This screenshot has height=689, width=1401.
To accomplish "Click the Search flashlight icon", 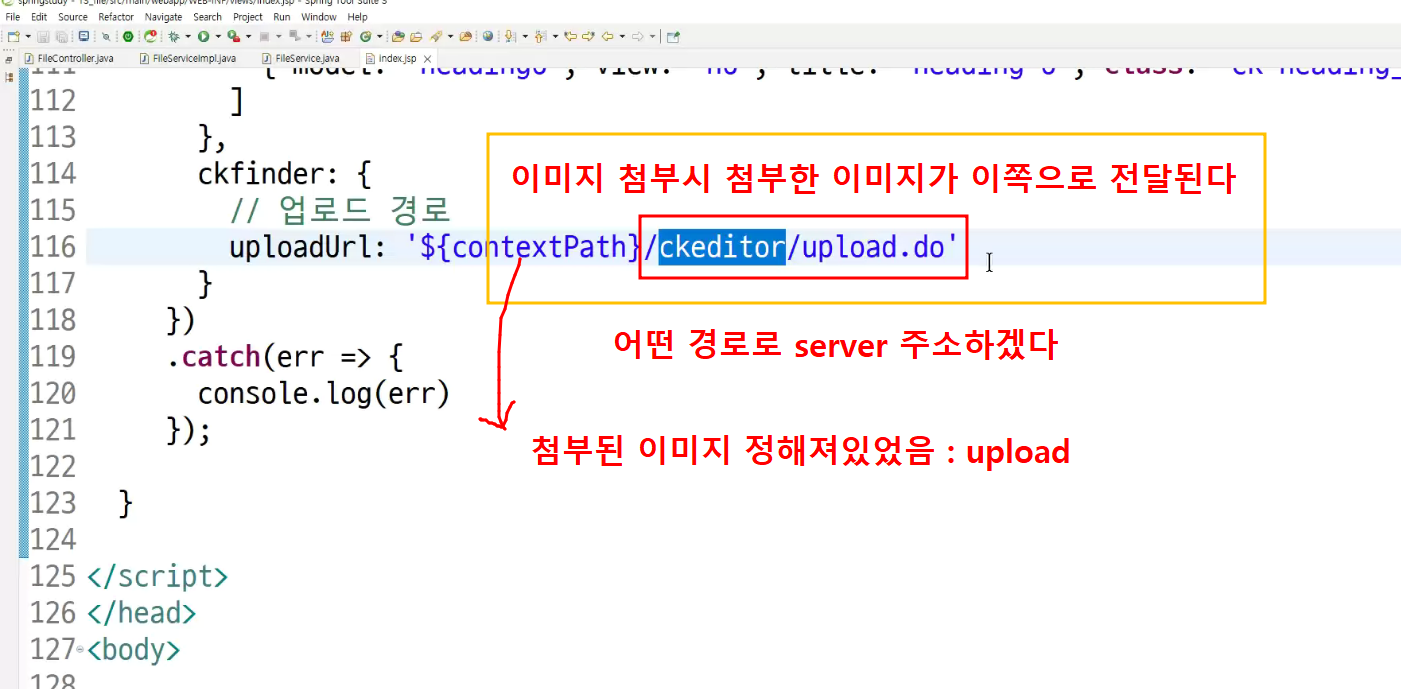I will 436,36.
